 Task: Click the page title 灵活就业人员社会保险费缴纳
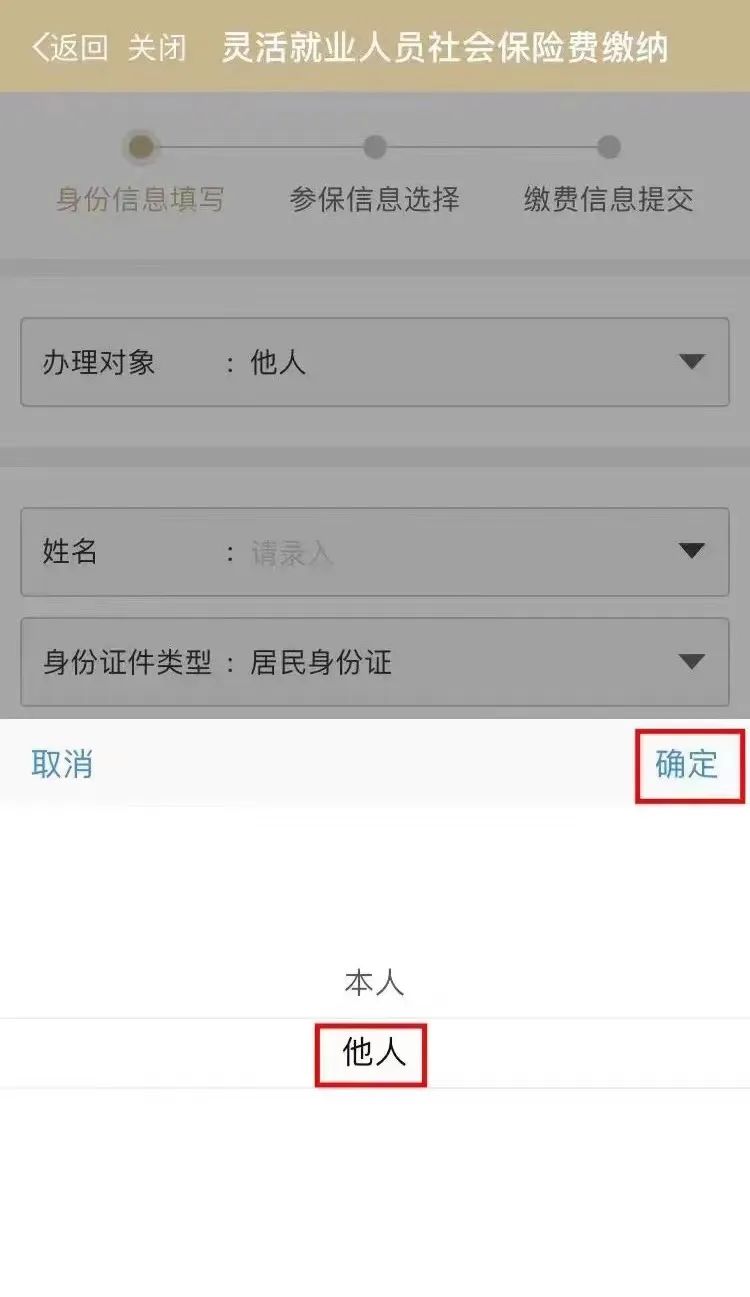[445, 47]
